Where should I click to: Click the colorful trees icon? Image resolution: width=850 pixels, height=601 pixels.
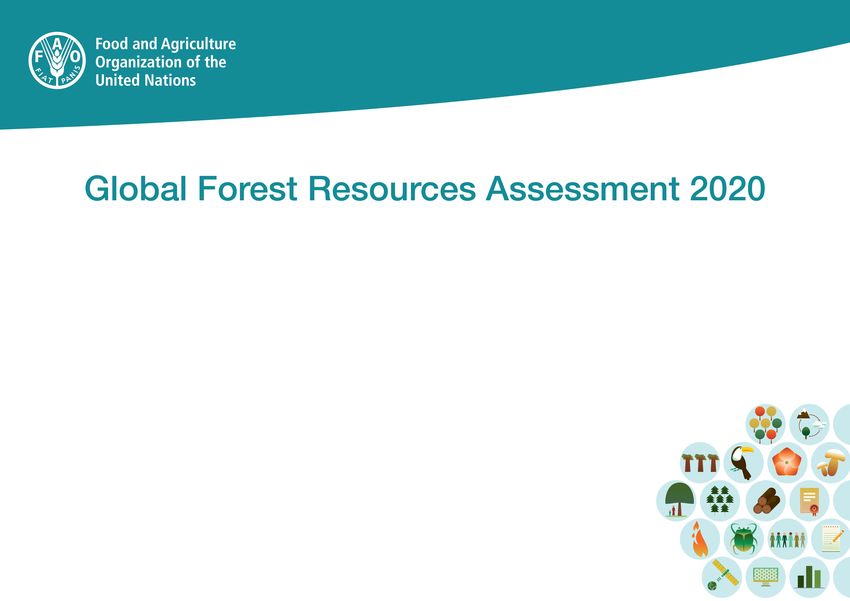pos(765,424)
